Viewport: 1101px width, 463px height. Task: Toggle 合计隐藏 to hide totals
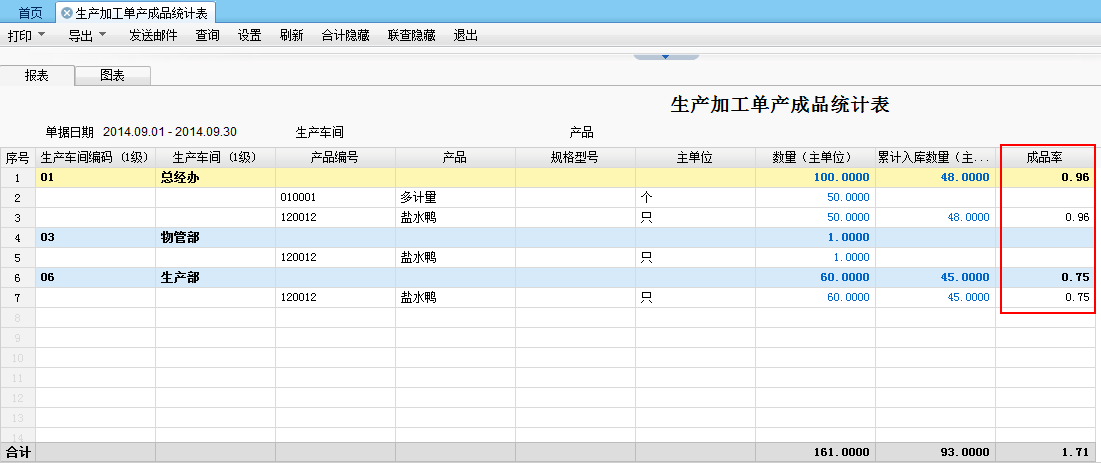click(345, 36)
